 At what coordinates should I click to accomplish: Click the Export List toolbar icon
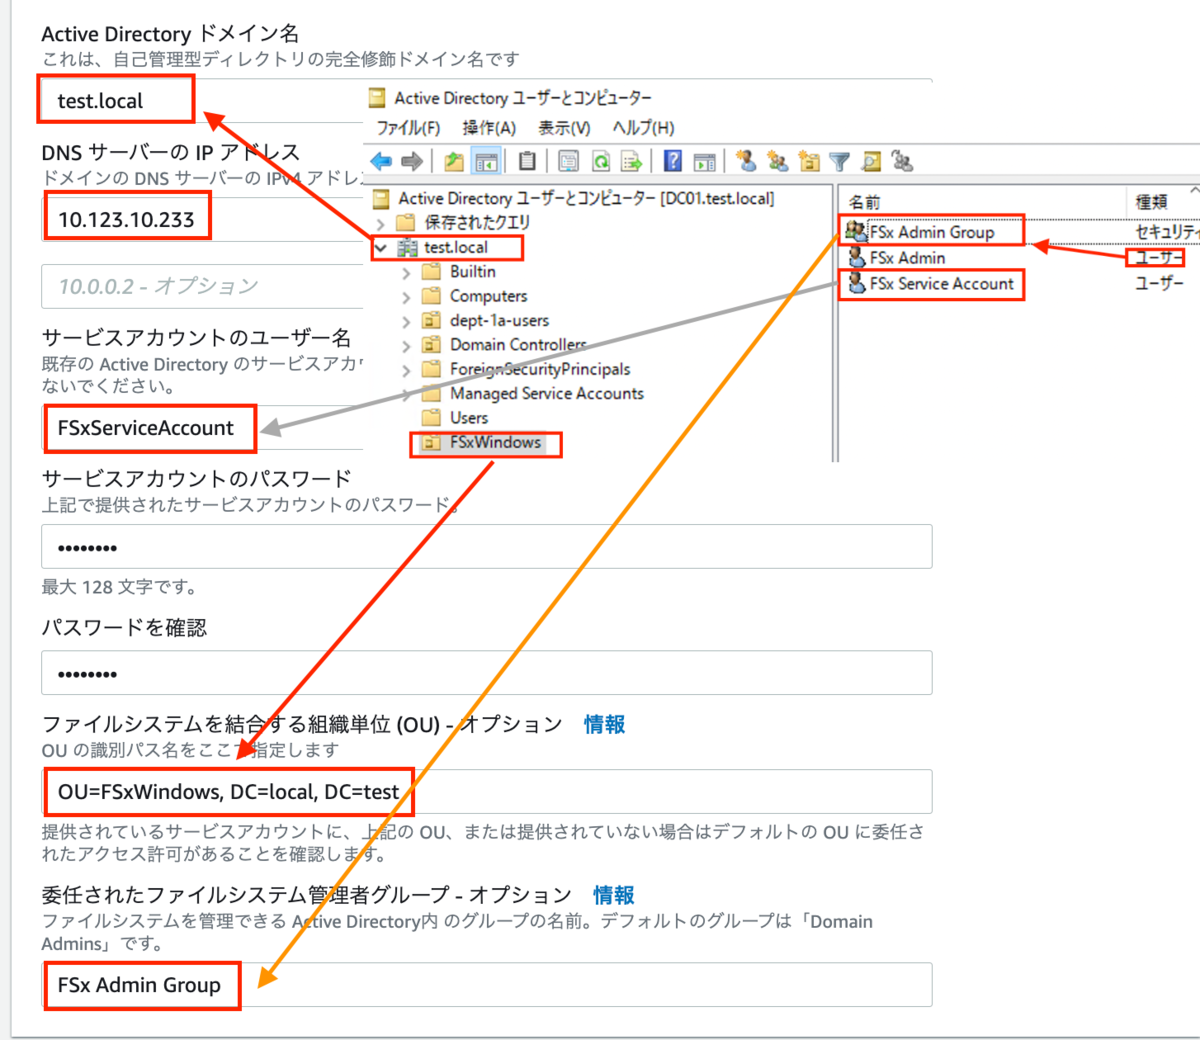[631, 161]
